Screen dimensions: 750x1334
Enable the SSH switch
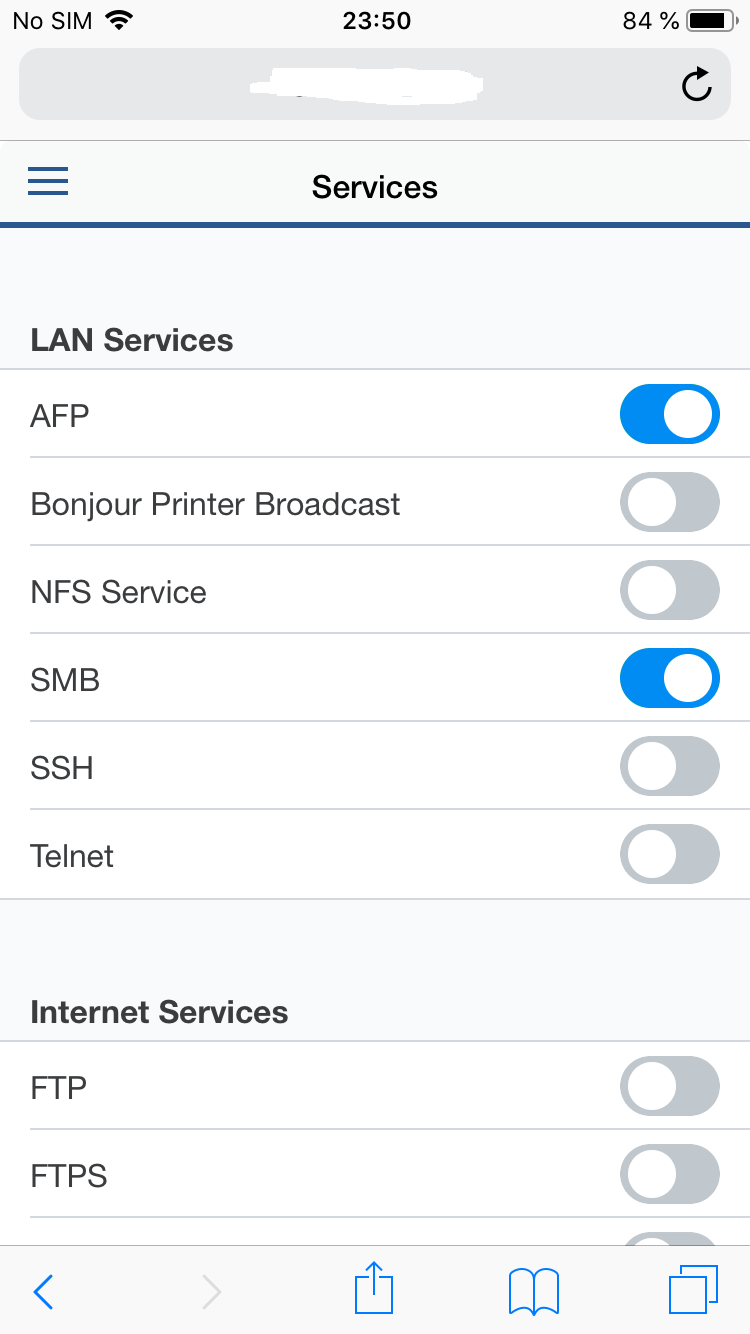click(x=669, y=766)
